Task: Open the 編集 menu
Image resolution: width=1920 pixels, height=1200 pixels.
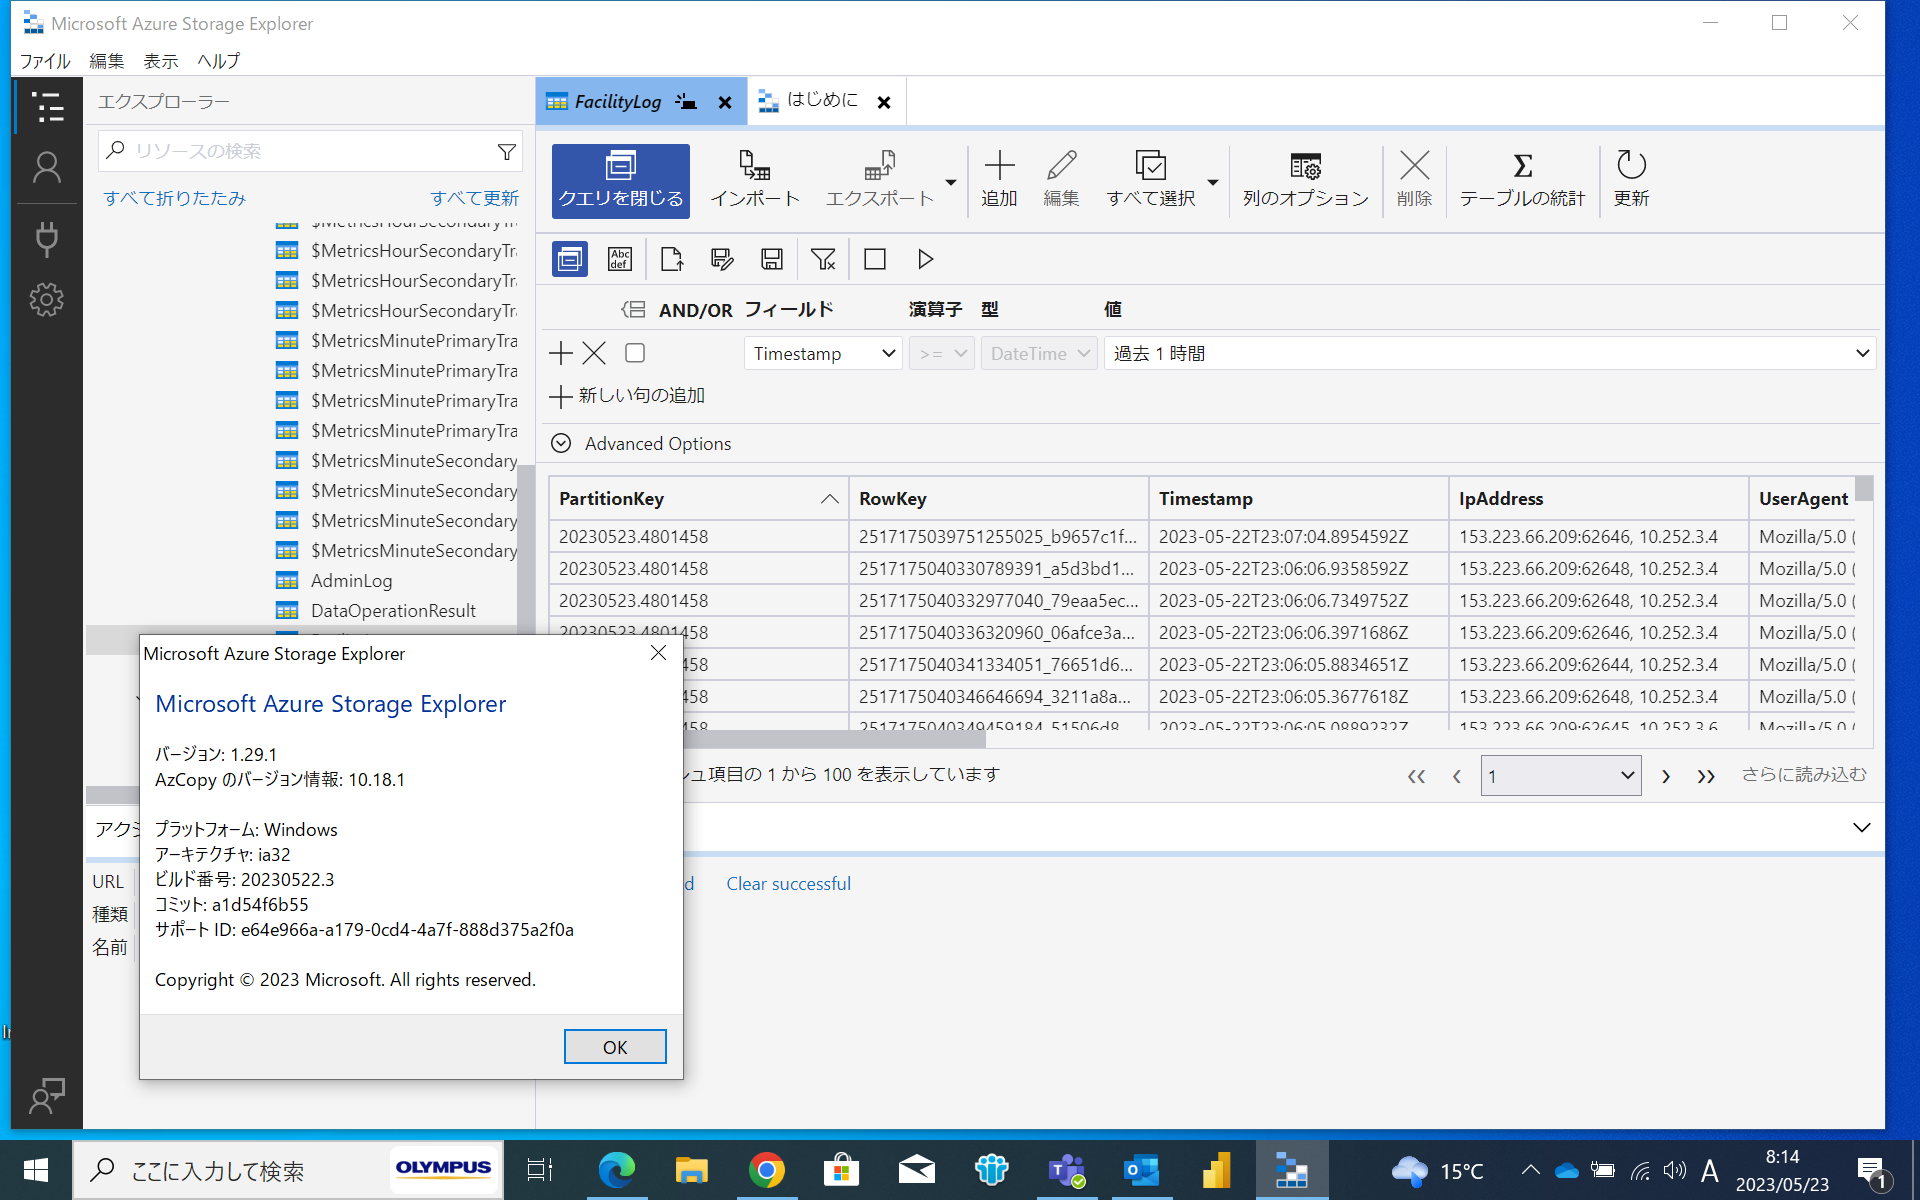Action: [106, 61]
